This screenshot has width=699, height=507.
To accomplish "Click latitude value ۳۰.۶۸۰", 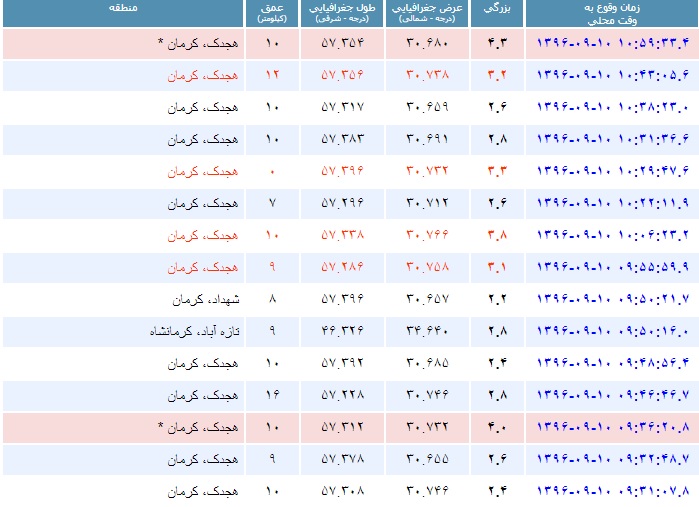I will coord(427,43).
